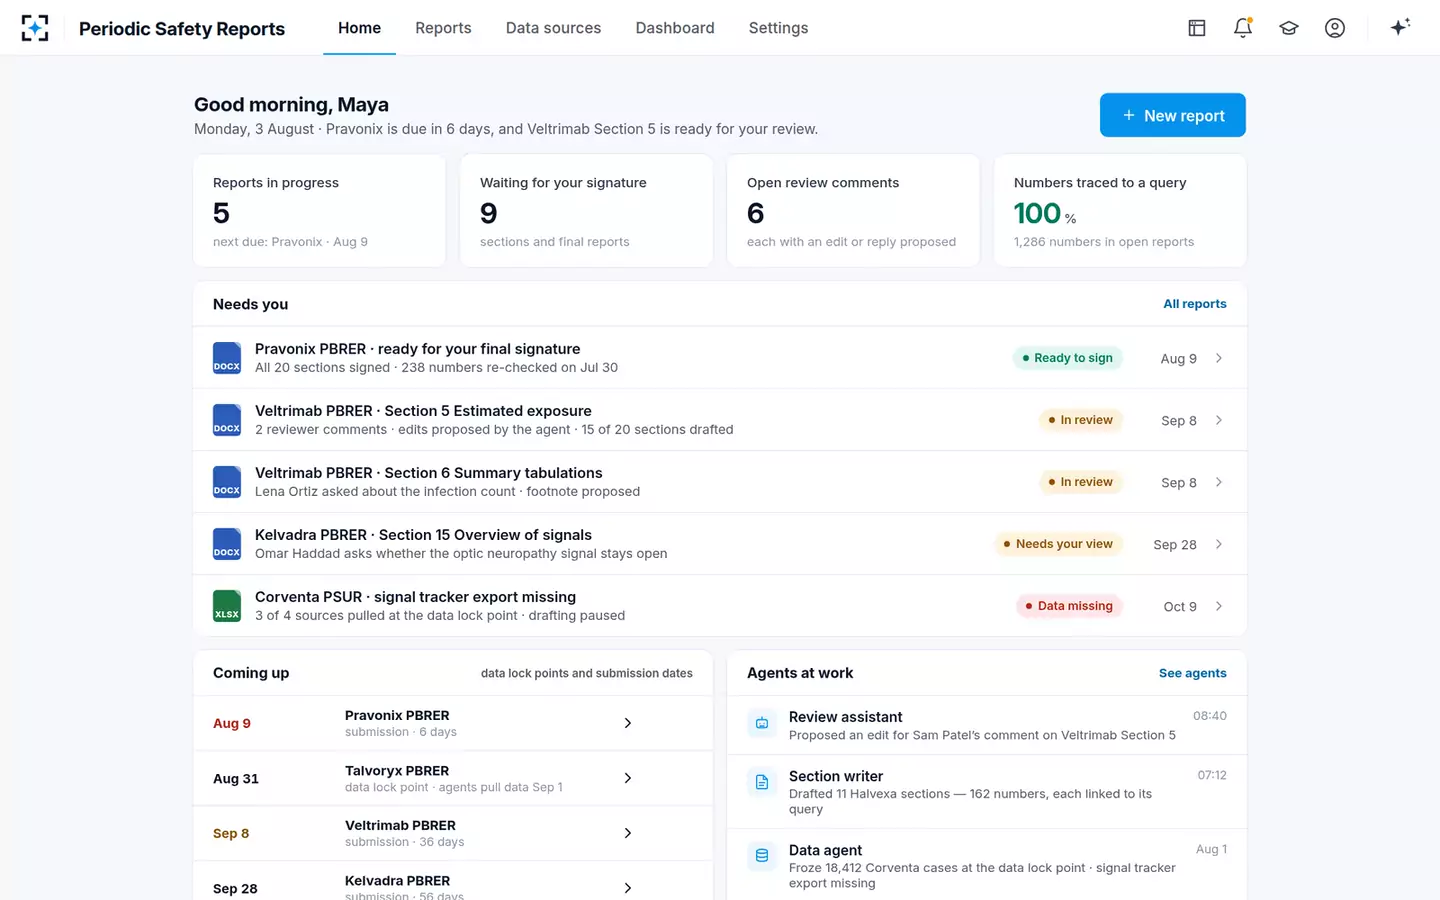
Task: Expand the Veltrimab Section 5 row chevron
Action: coord(1219,420)
